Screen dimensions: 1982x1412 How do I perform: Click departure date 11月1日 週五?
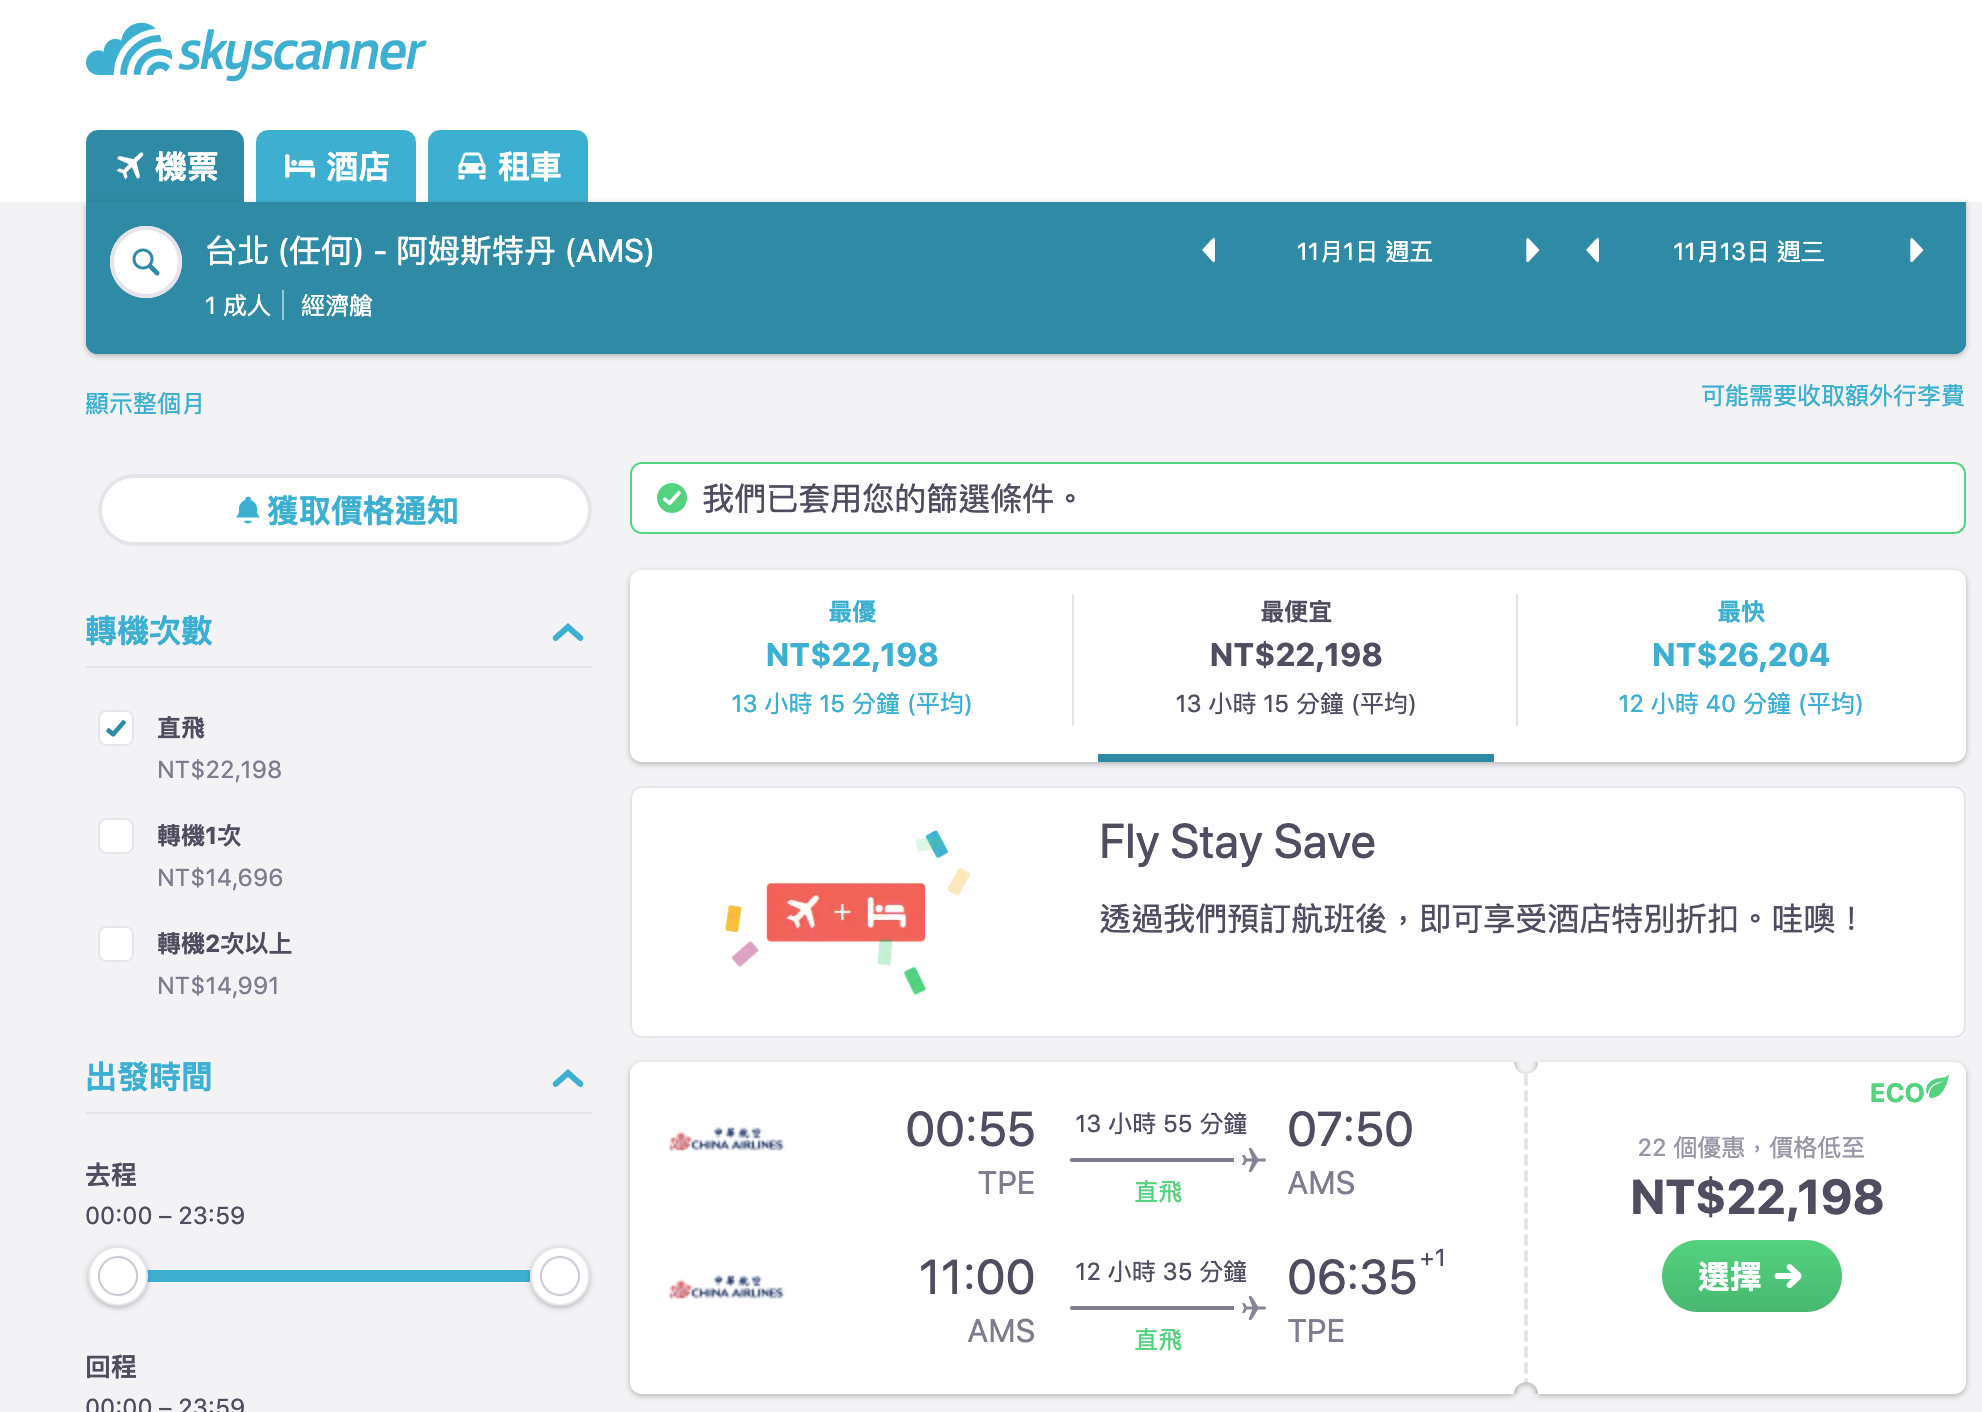click(x=1364, y=251)
